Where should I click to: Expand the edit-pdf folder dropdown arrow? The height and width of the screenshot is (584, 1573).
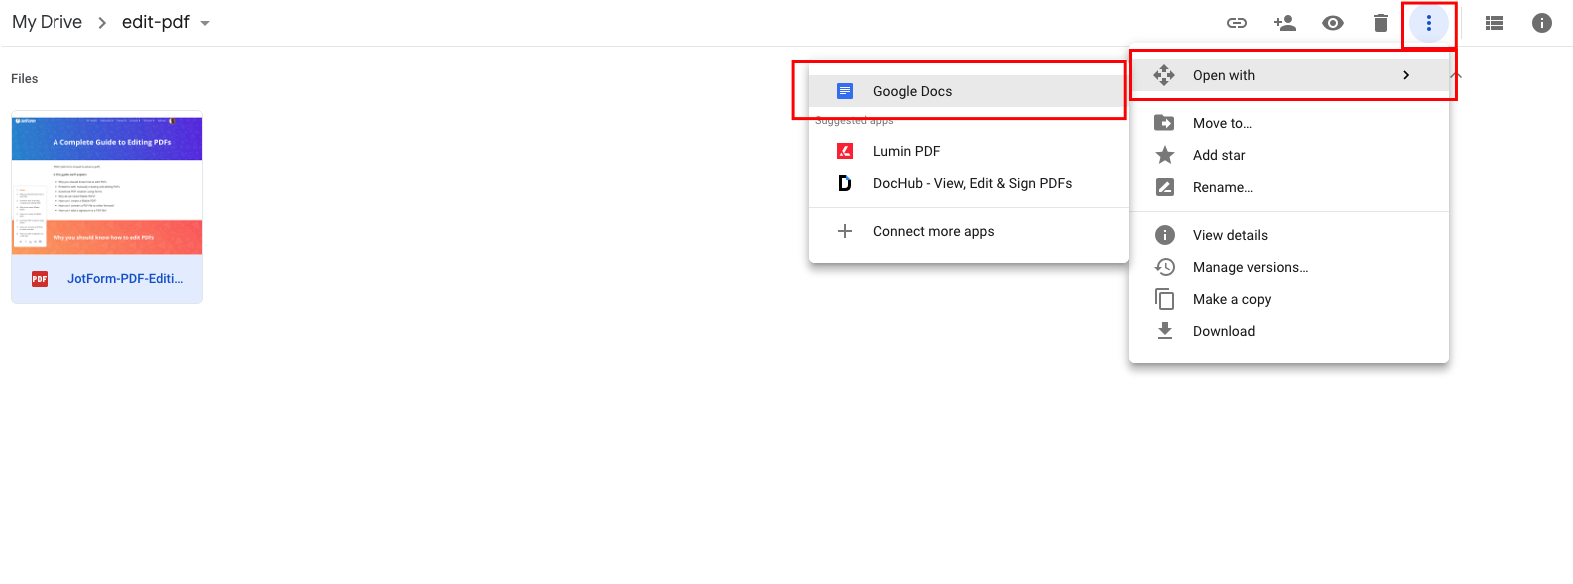click(x=205, y=23)
